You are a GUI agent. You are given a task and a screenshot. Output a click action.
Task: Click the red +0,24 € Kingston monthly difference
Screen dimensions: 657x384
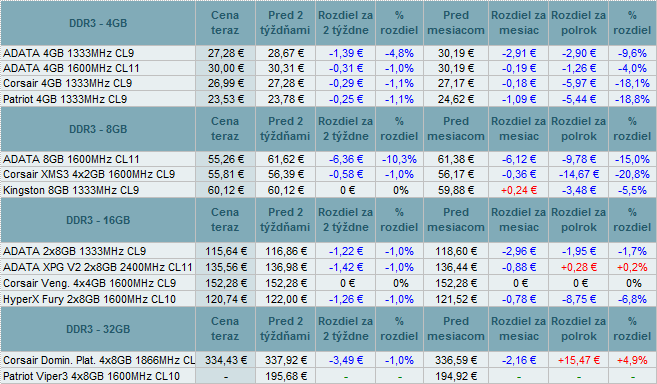[x=519, y=190]
